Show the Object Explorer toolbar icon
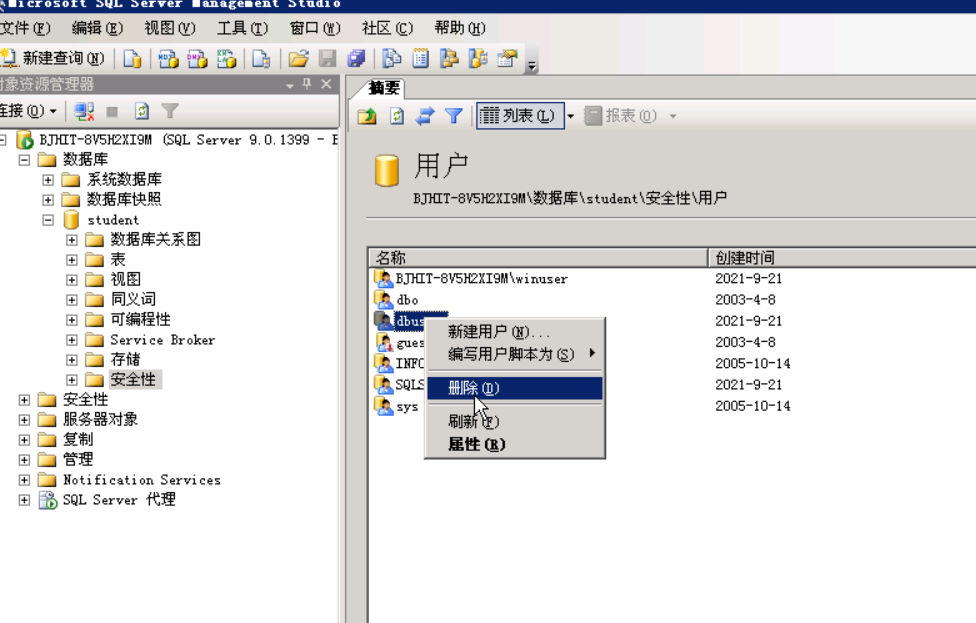This screenshot has height=623, width=976. [x=449, y=59]
